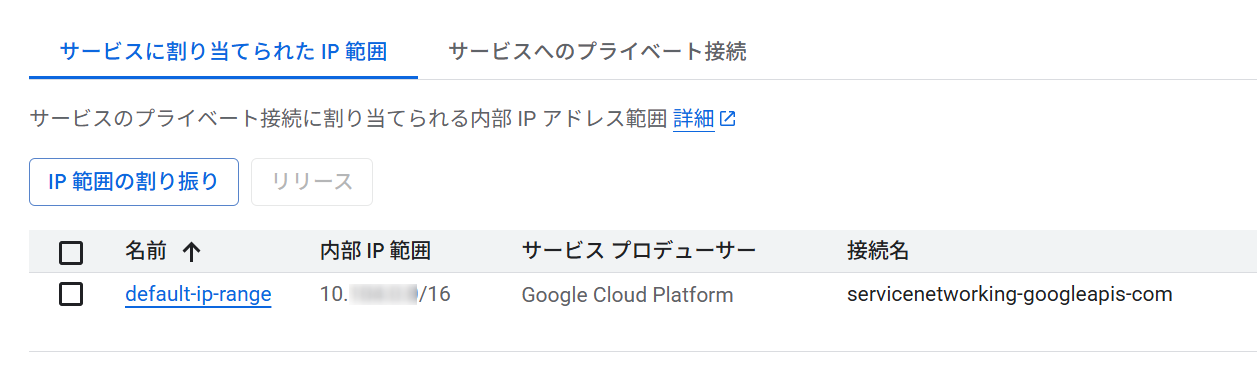
Task: Click the external link icon beside 詳細
Action: click(x=728, y=119)
